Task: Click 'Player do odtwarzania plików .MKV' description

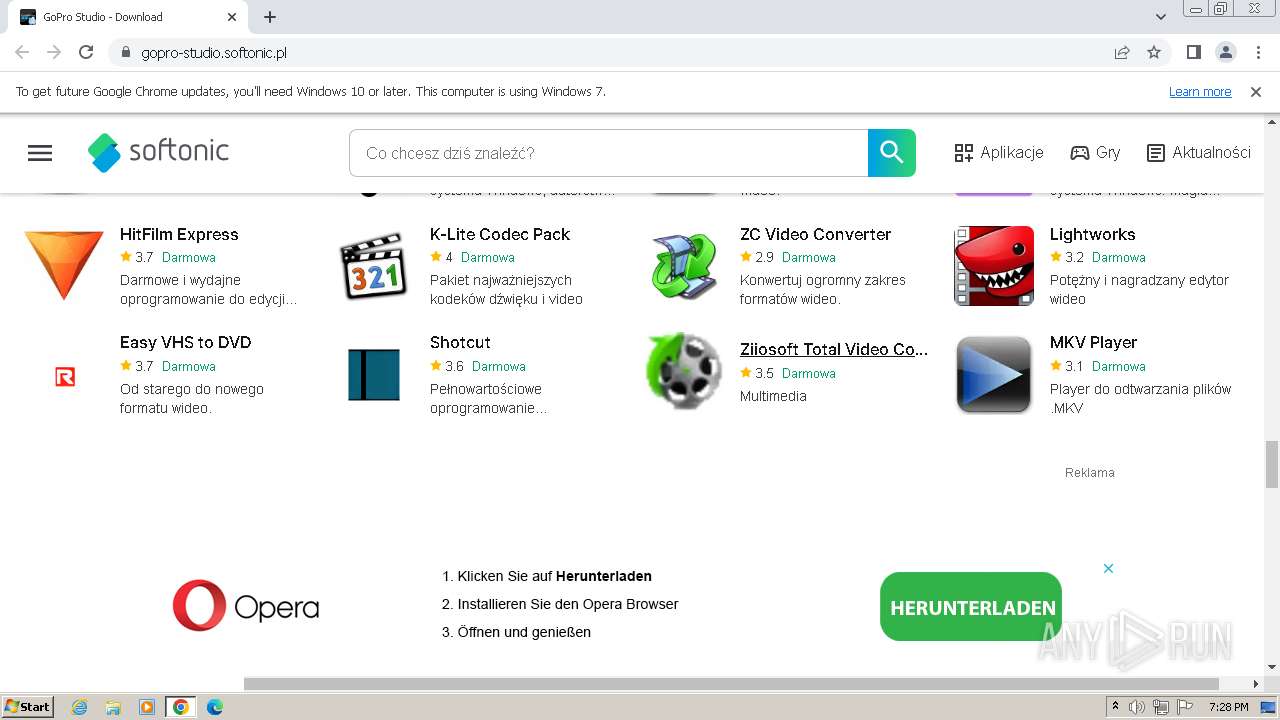Action: pos(1140,398)
